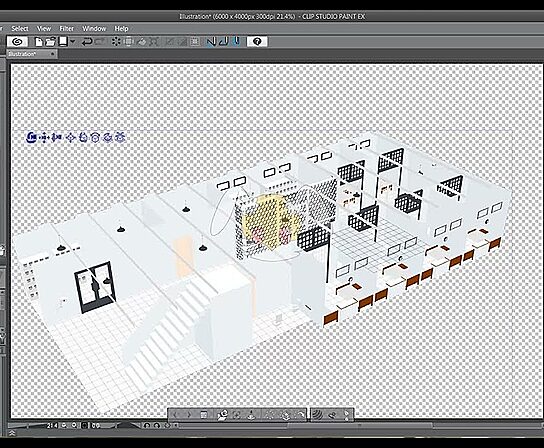Click eighth icon in 3D object launcher

click(x=286, y=415)
